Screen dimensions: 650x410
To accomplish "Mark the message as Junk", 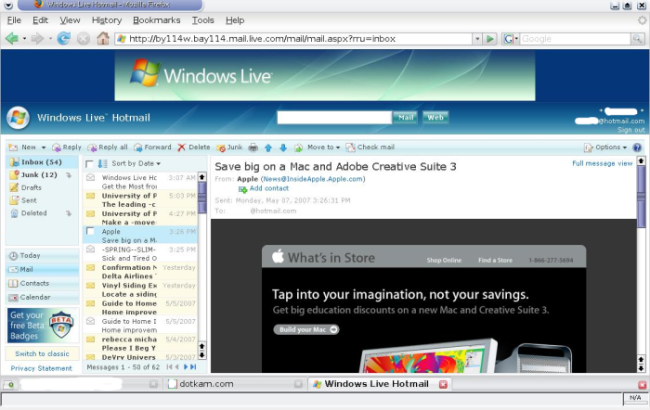I will click(x=229, y=147).
